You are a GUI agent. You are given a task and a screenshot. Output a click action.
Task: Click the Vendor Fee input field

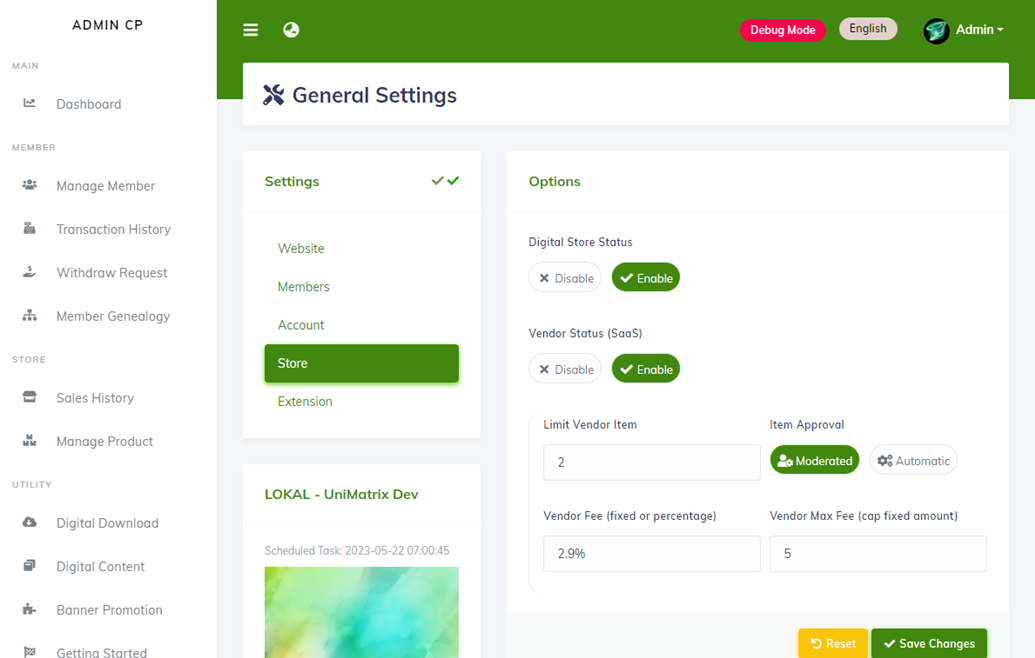click(651, 553)
